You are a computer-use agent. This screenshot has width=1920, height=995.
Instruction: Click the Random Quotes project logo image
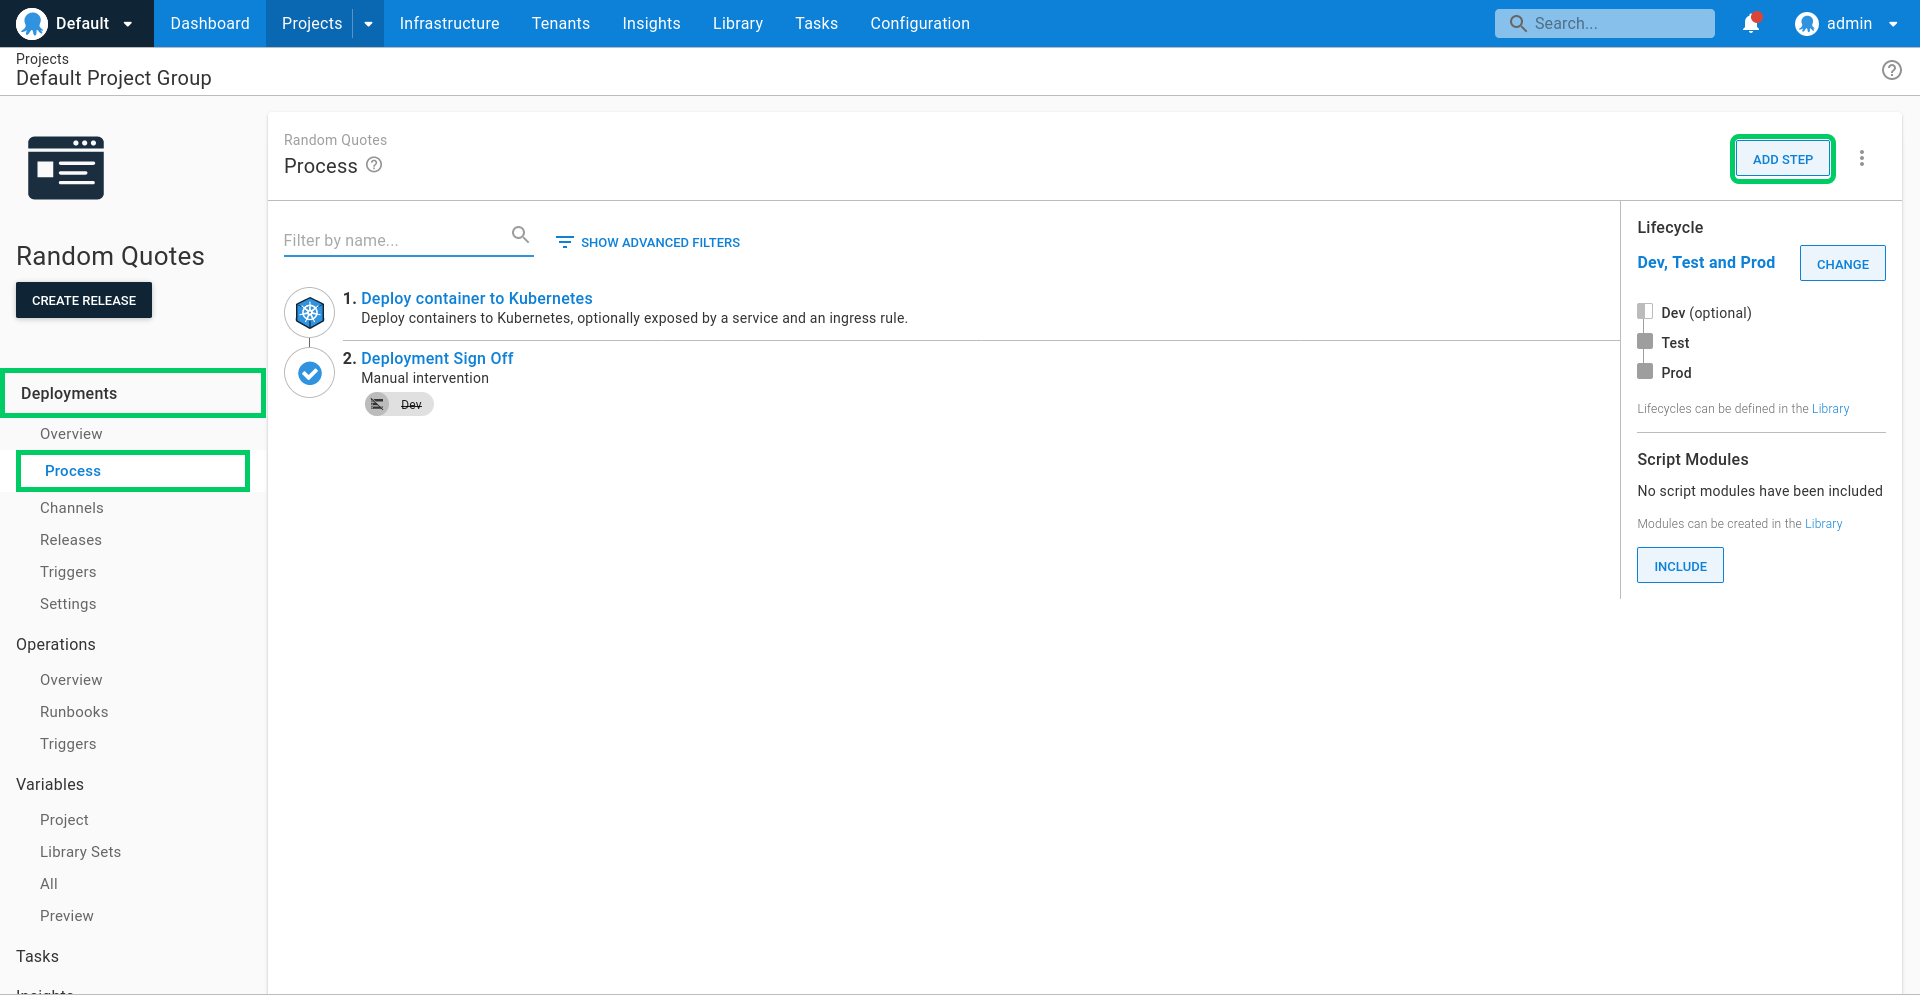pyautogui.click(x=66, y=168)
